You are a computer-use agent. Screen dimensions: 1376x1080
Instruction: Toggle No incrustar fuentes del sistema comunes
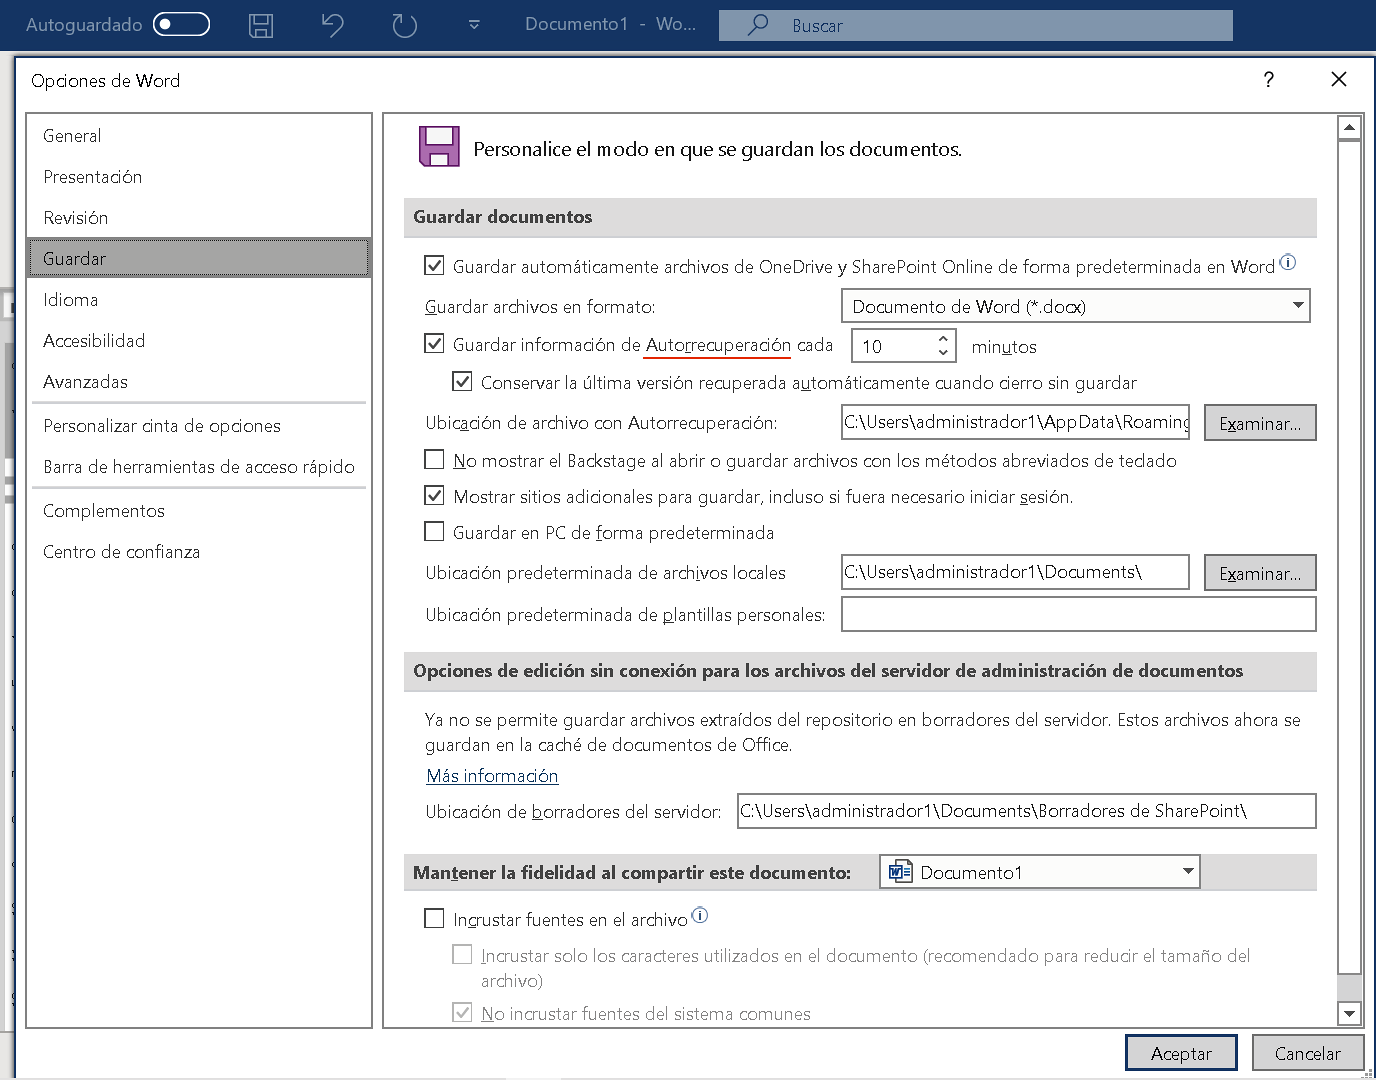pos(462,1012)
